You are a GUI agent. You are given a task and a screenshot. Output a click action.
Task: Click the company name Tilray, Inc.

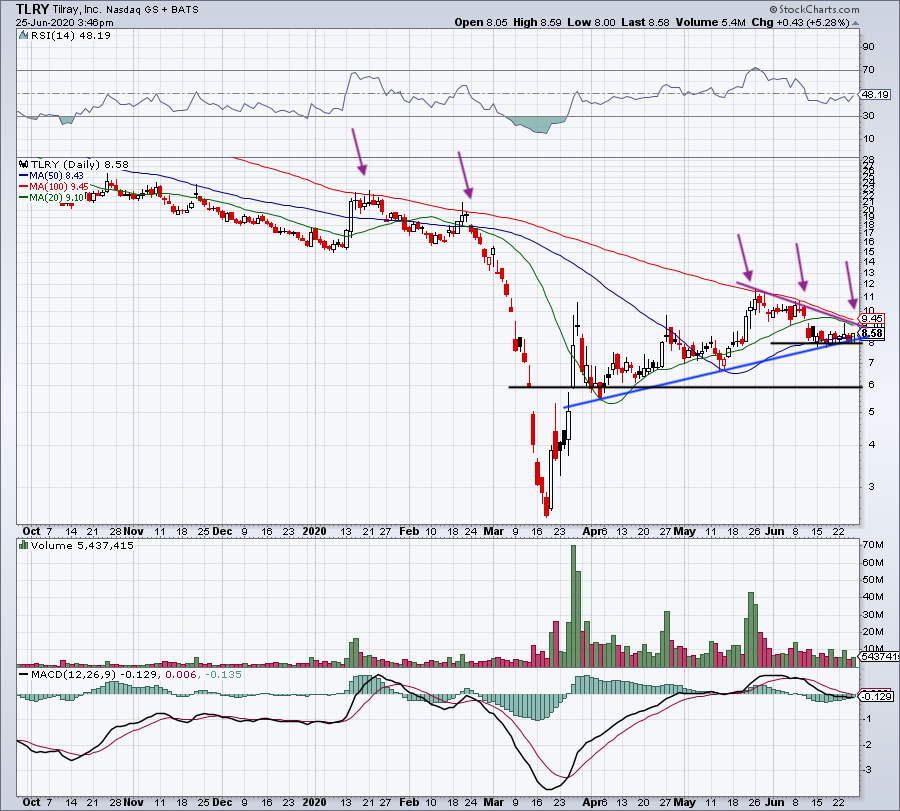pos(76,10)
